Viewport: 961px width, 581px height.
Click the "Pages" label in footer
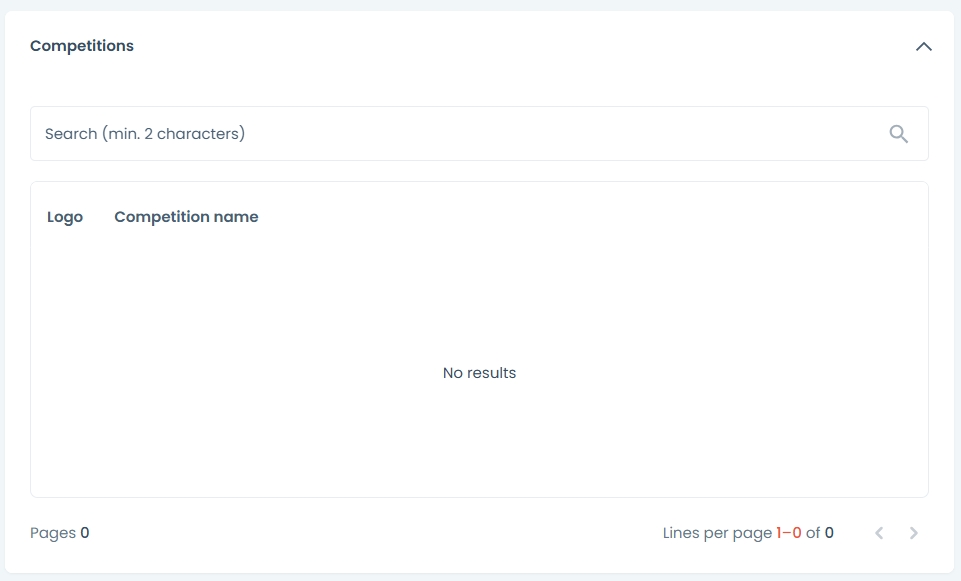(53, 533)
